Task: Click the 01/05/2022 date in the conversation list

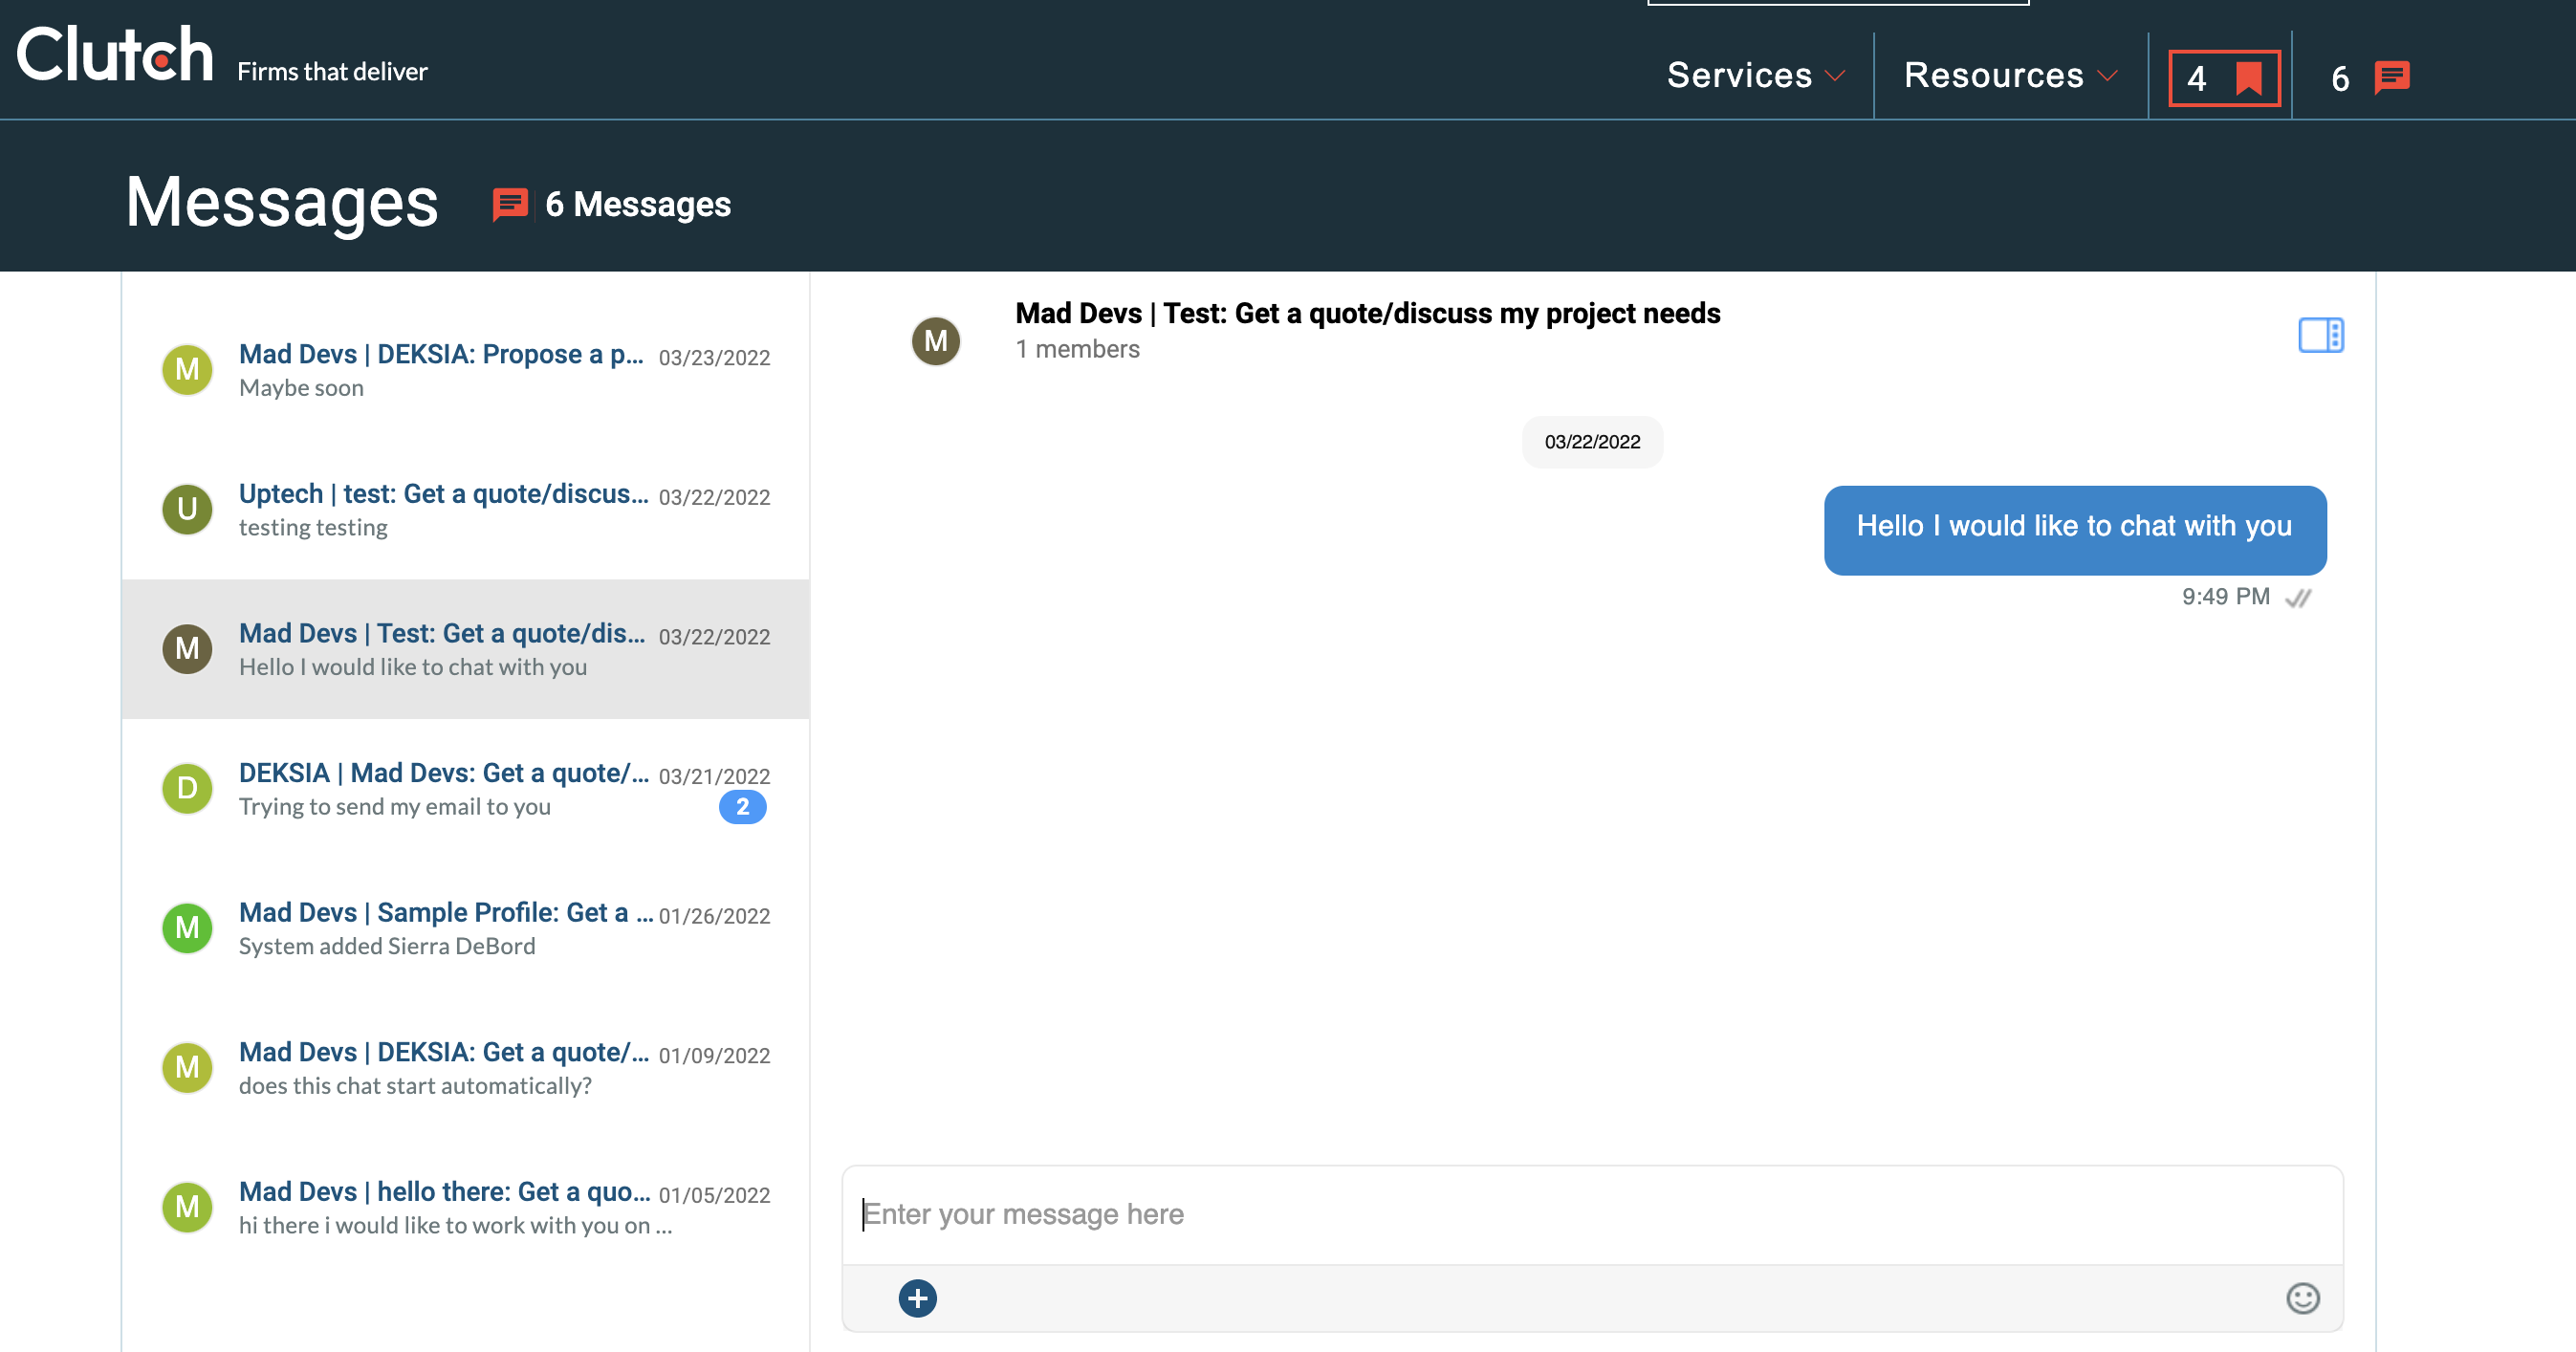Action: (x=714, y=1195)
